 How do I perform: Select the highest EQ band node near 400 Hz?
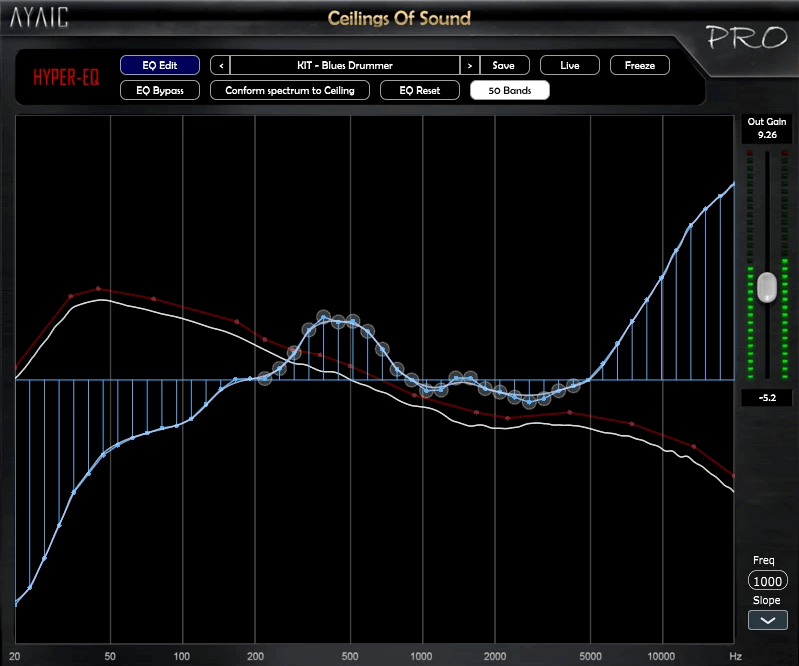[x=324, y=317]
